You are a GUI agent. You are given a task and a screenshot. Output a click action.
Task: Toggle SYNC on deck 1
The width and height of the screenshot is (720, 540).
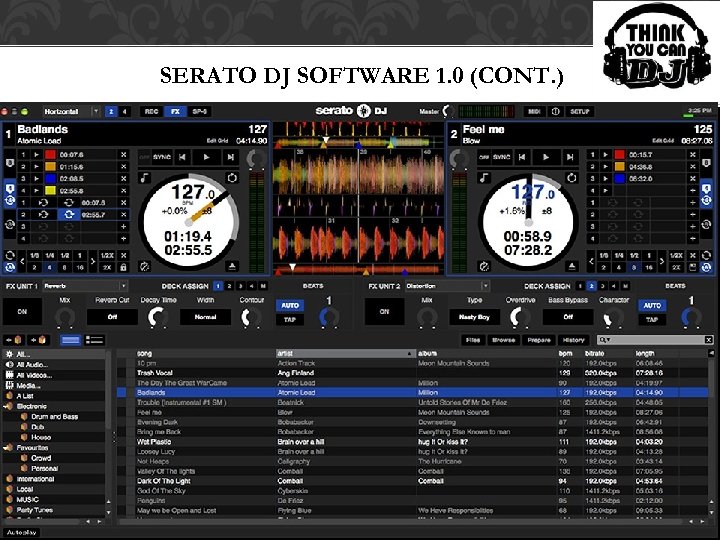(162, 157)
